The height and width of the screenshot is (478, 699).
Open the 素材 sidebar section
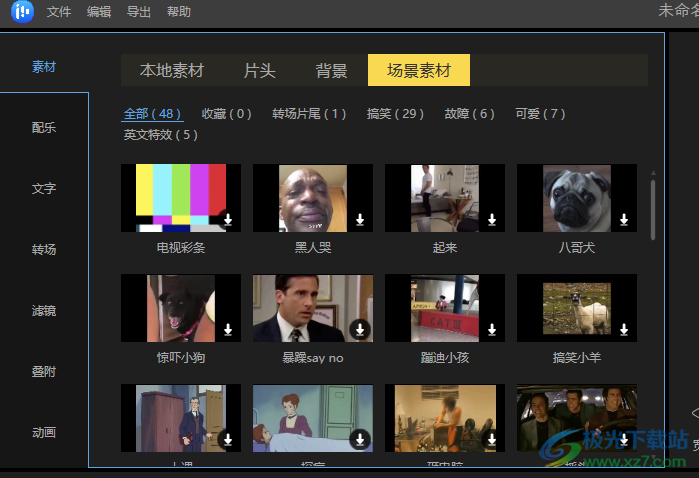(44, 67)
